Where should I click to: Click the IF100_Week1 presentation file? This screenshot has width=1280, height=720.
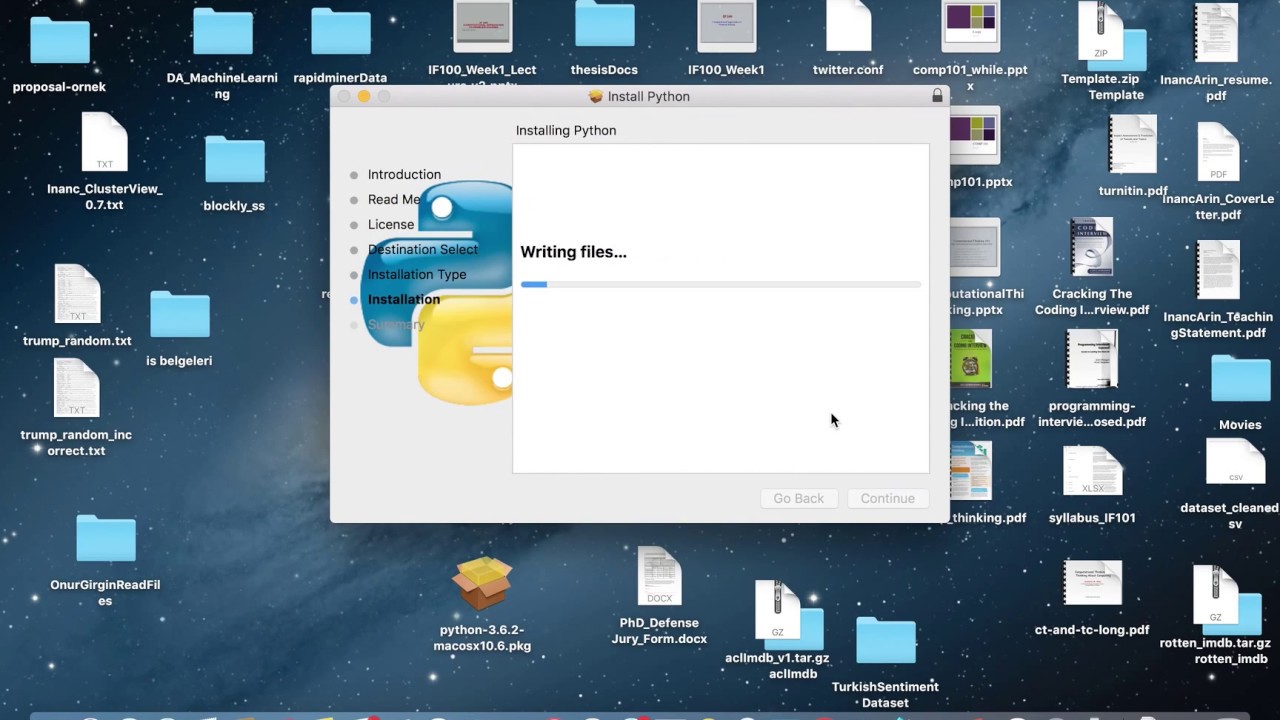click(727, 27)
